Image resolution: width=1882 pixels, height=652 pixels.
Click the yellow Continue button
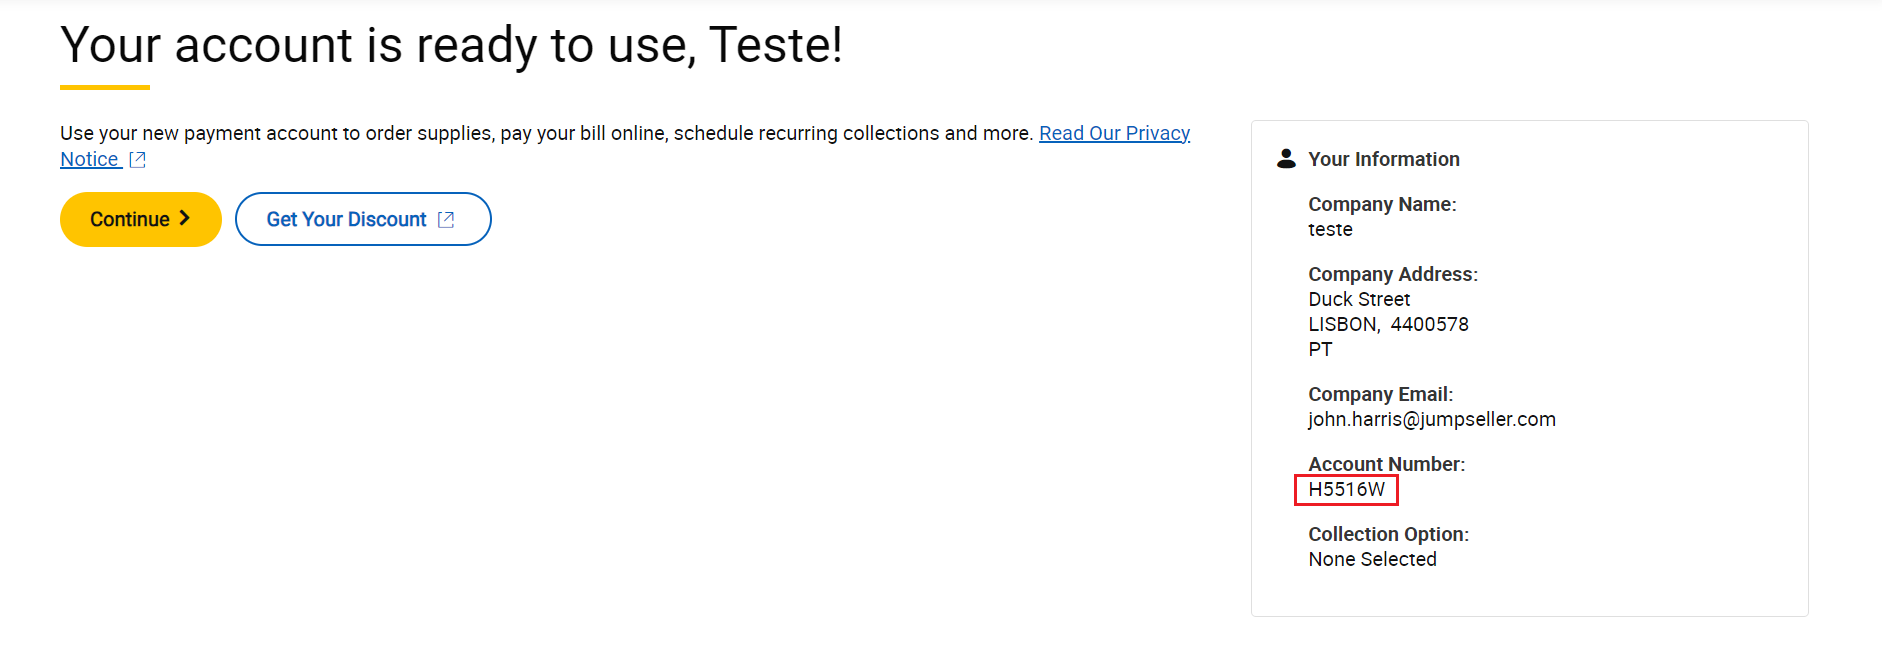click(x=140, y=219)
